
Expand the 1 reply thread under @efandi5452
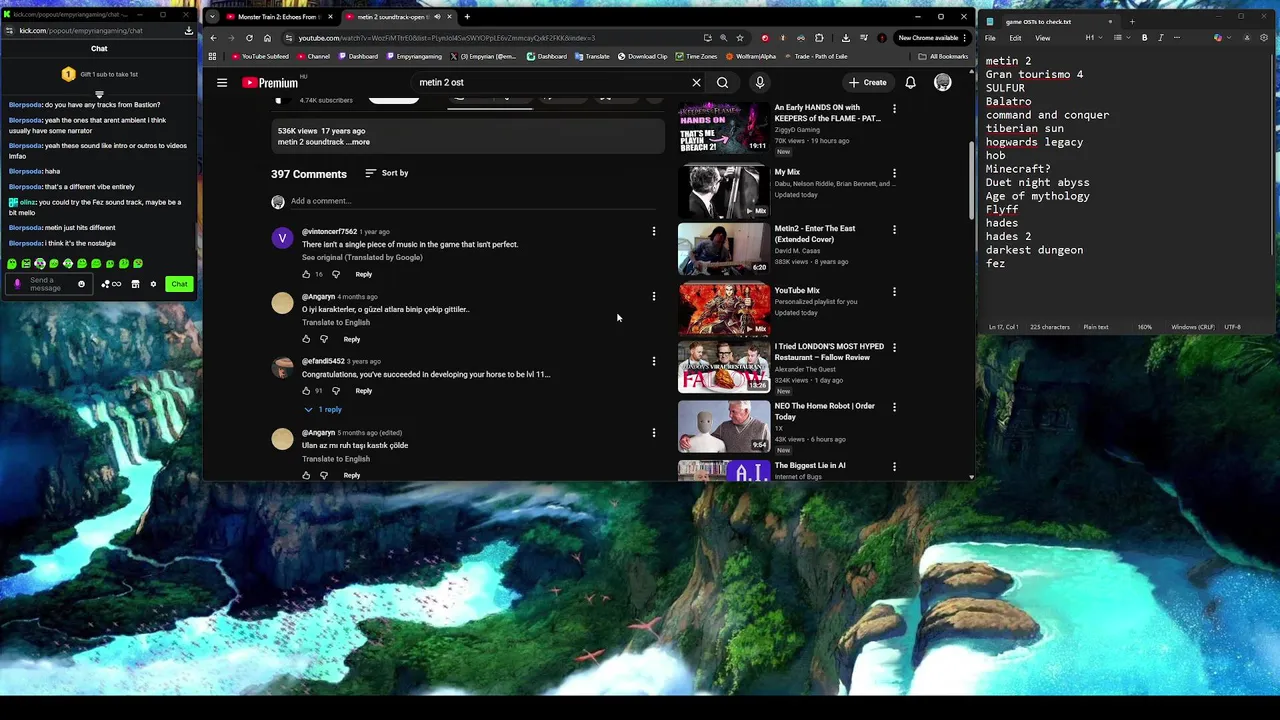click(x=324, y=409)
